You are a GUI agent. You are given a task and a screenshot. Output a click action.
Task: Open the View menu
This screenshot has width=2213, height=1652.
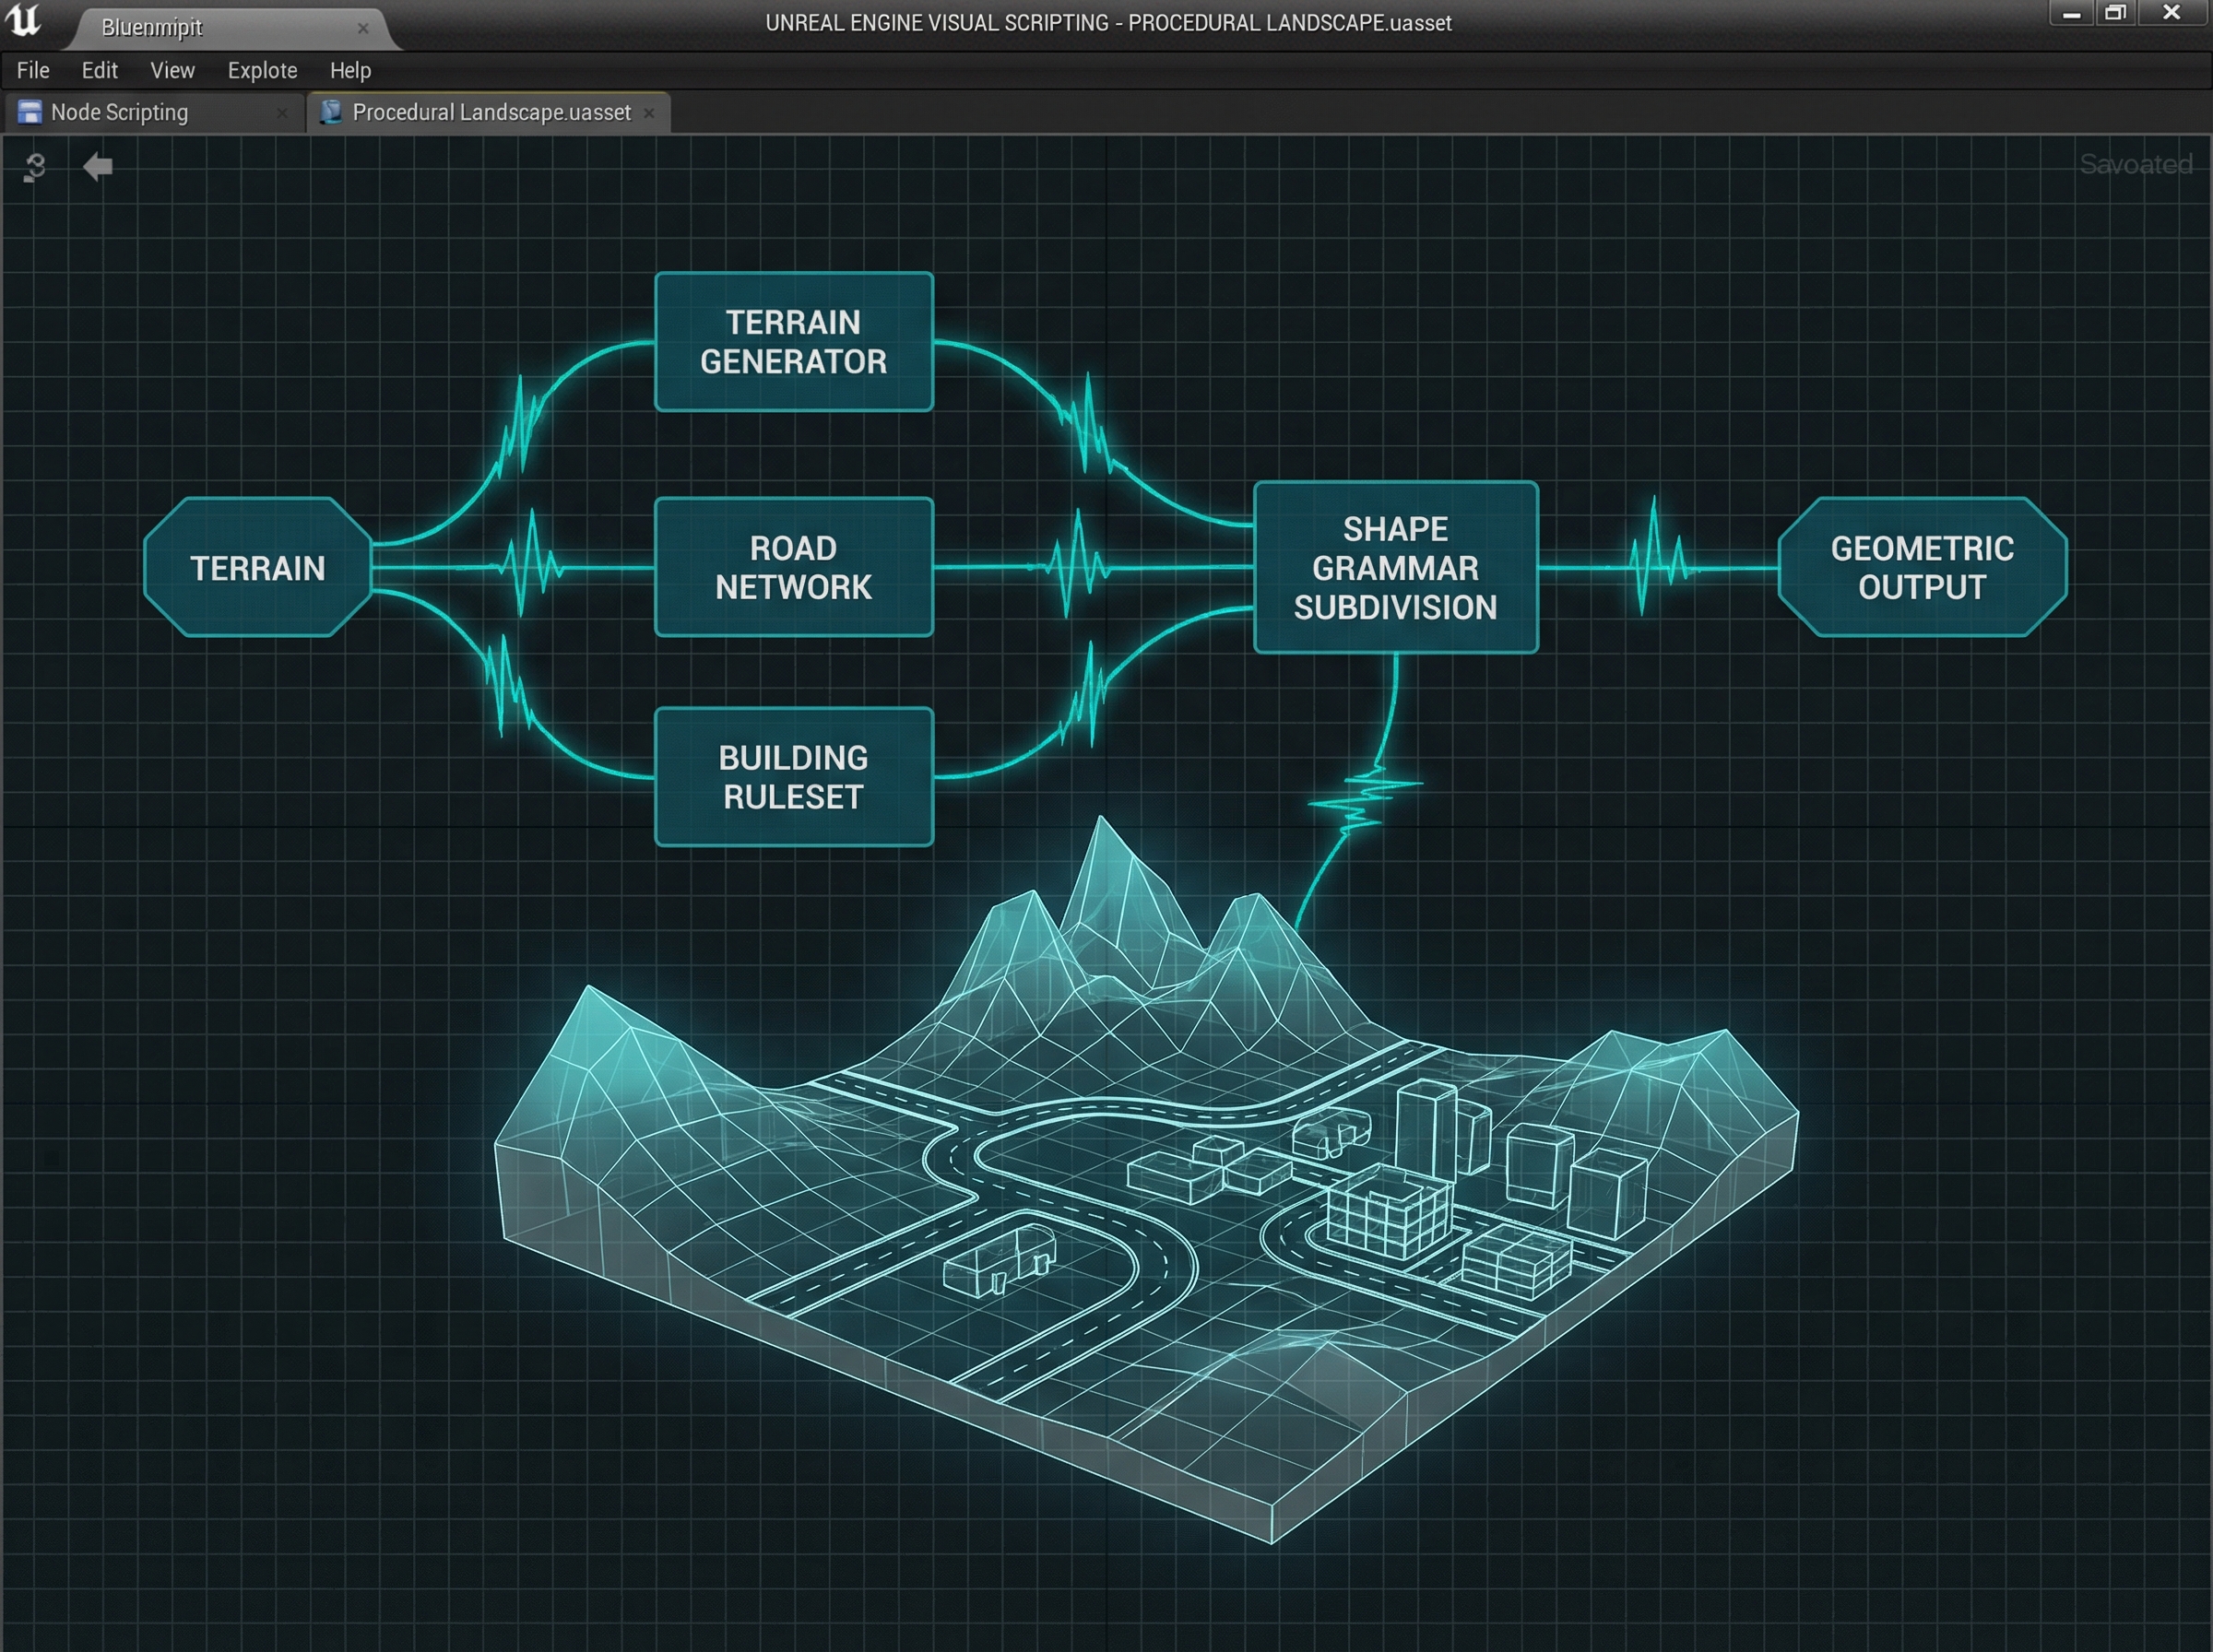pos(172,70)
